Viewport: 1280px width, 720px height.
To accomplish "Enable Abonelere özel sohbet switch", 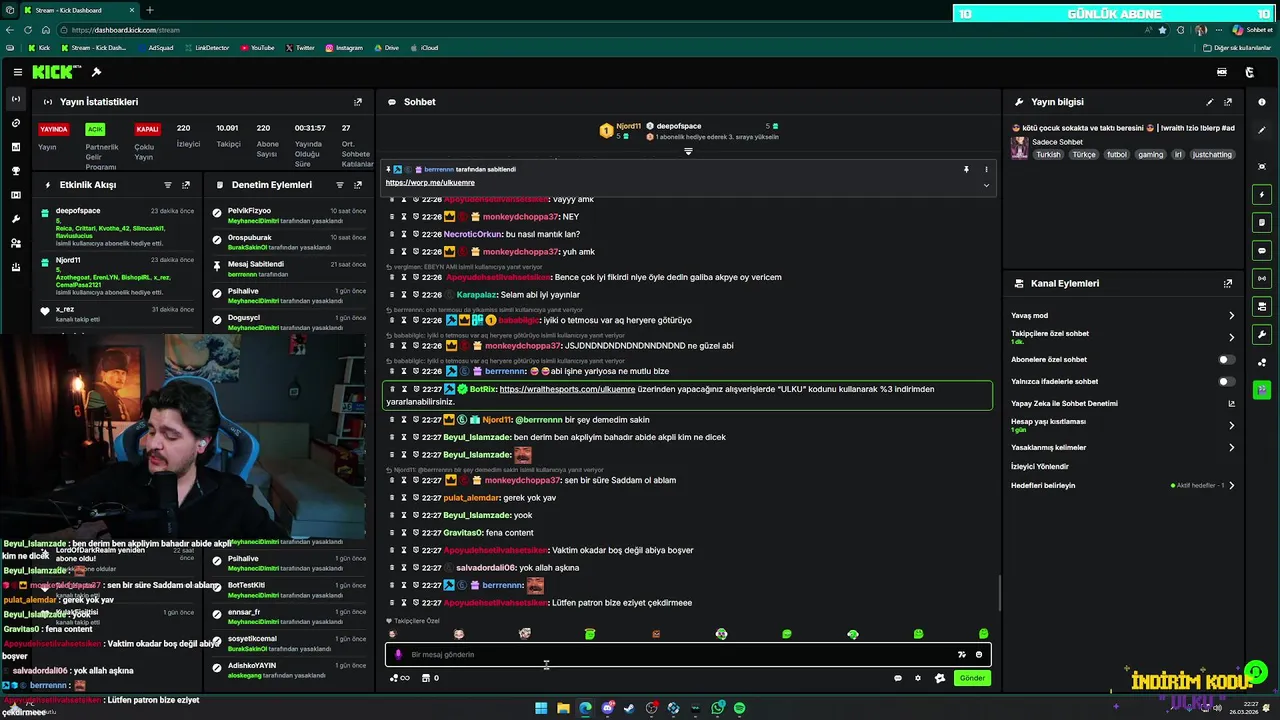I will [x=1226, y=360].
